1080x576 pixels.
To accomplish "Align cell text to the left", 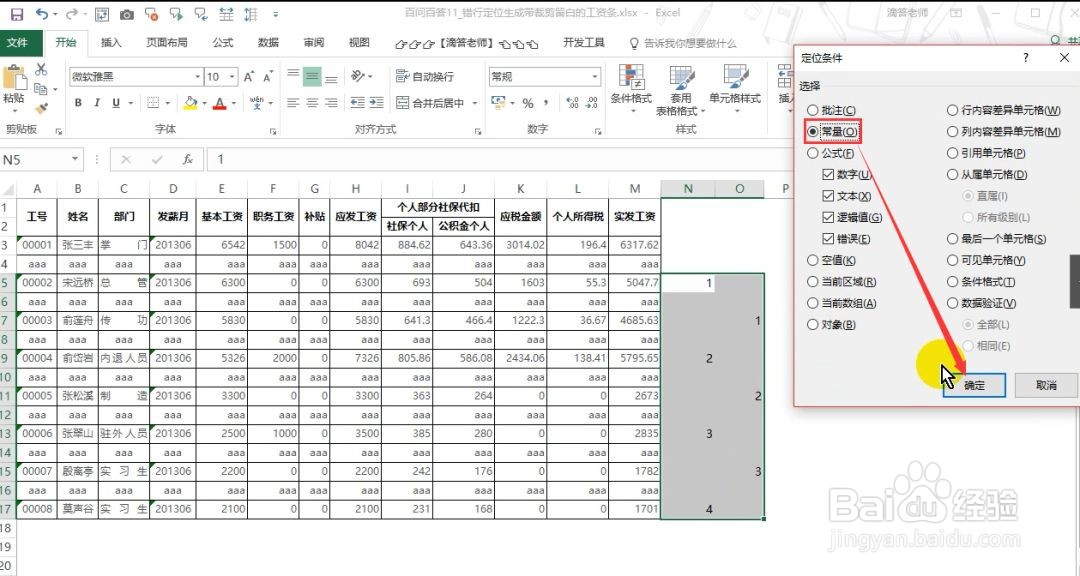I will [293, 103].
